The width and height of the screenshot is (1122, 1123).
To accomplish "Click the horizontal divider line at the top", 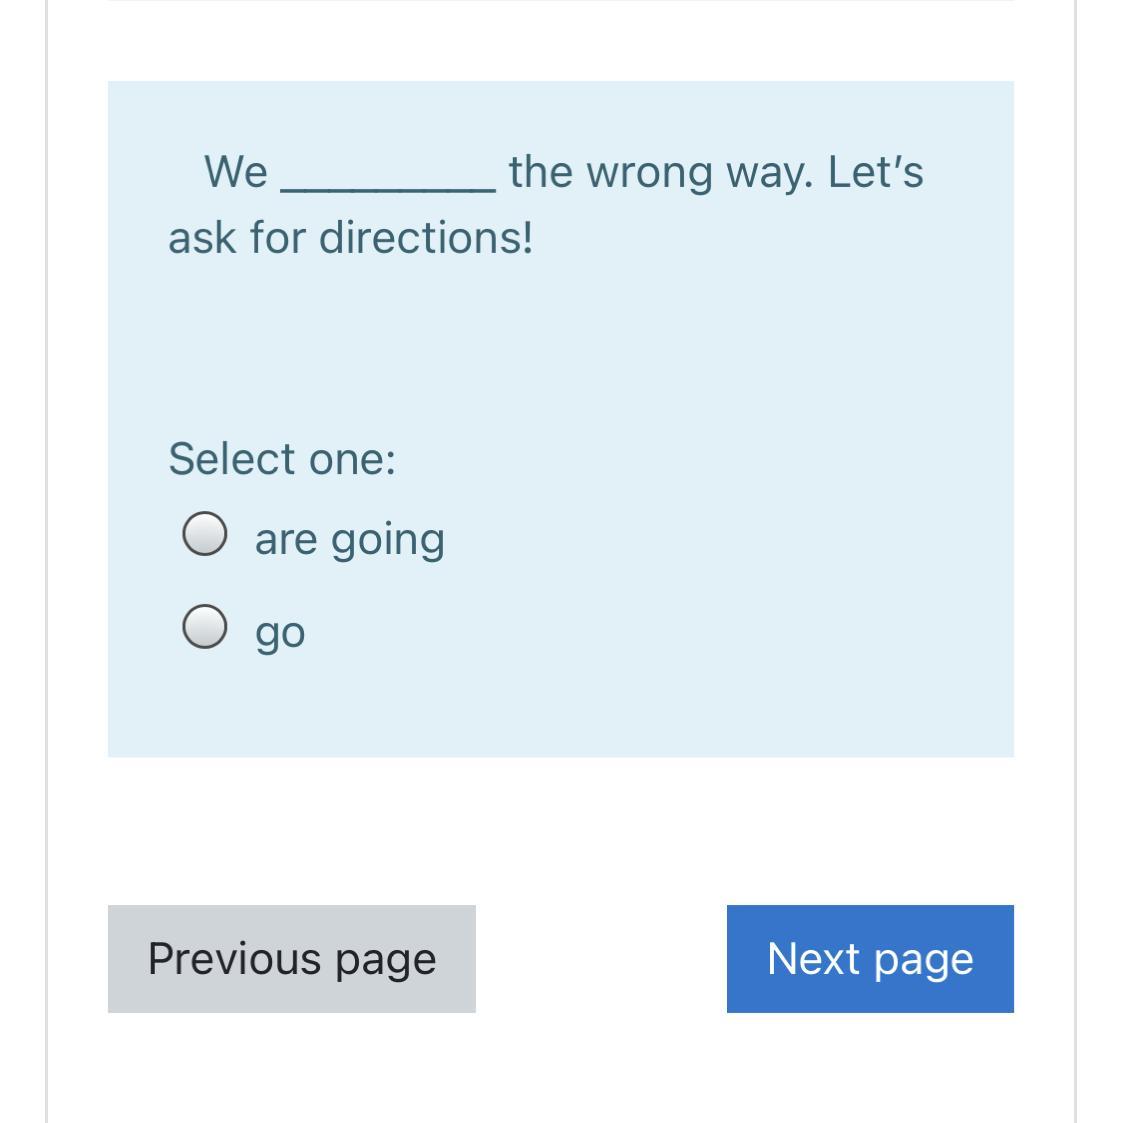I will (561, 1).
